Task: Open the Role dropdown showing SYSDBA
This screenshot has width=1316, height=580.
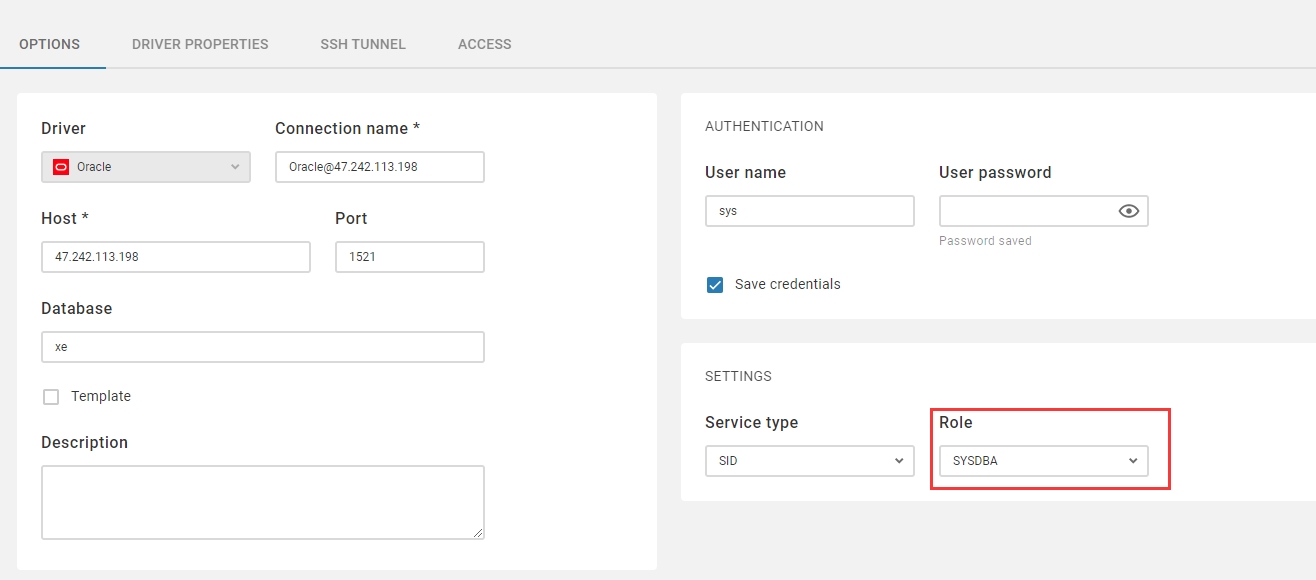Action: [1043, 461]
